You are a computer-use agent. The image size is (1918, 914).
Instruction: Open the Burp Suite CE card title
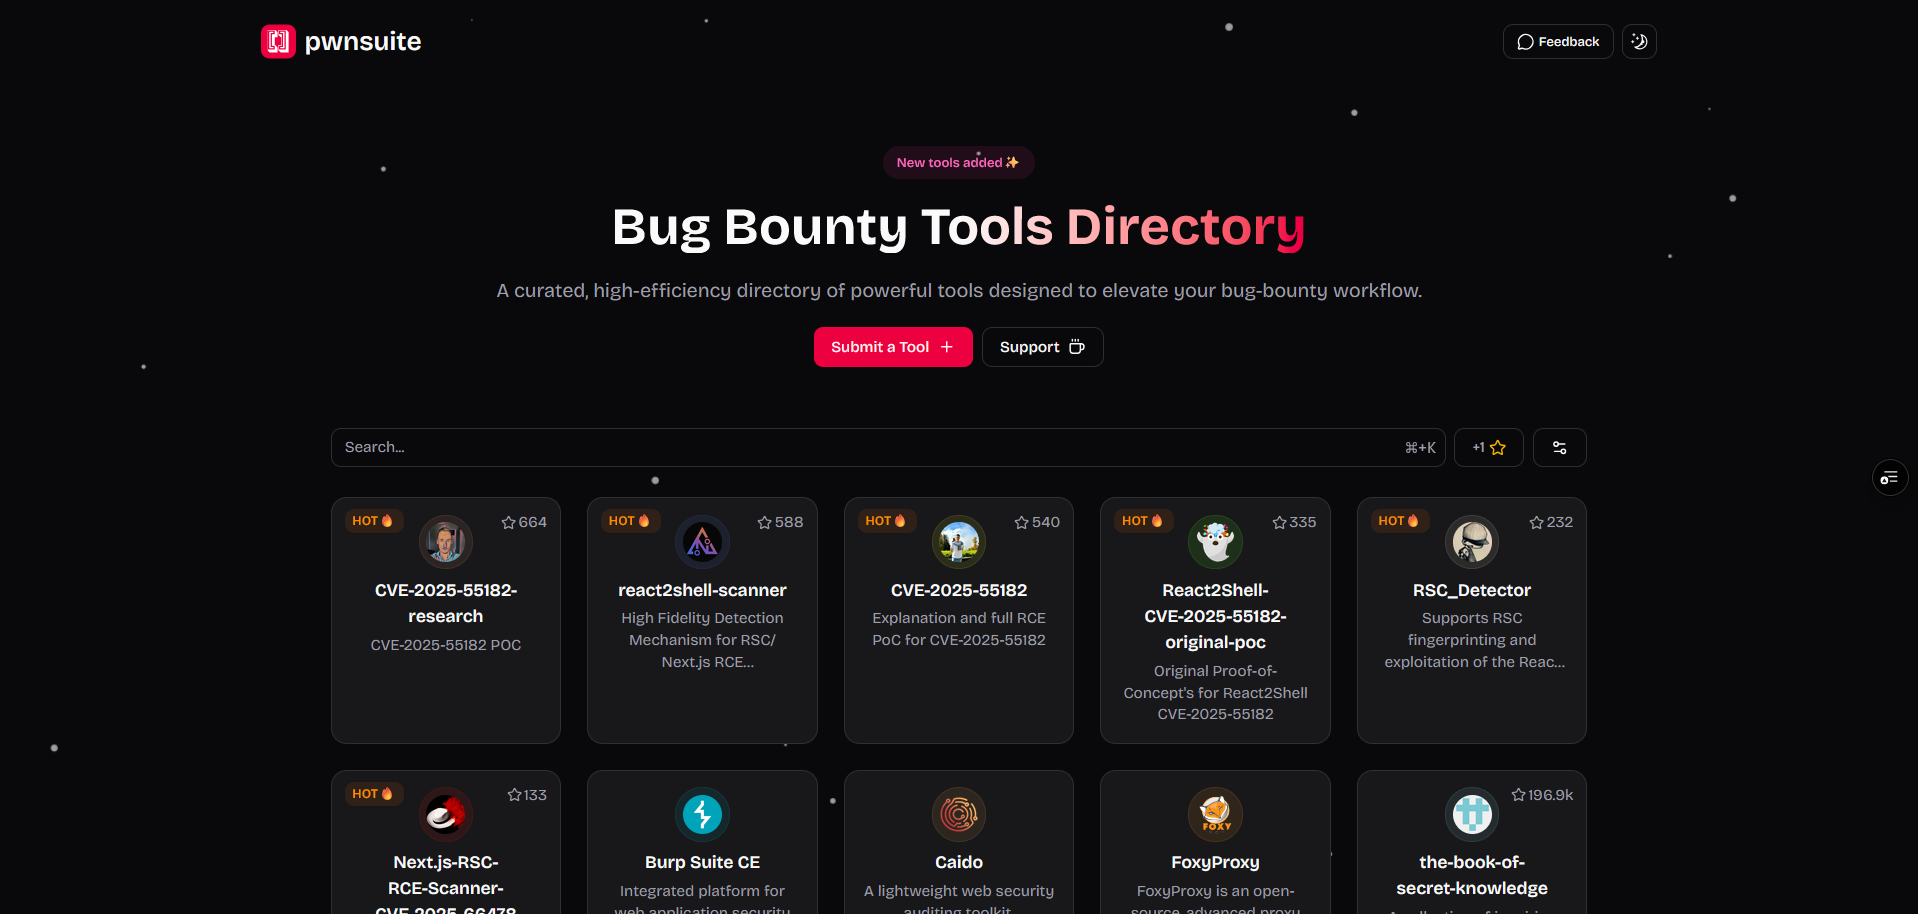(x=702, y=862)
